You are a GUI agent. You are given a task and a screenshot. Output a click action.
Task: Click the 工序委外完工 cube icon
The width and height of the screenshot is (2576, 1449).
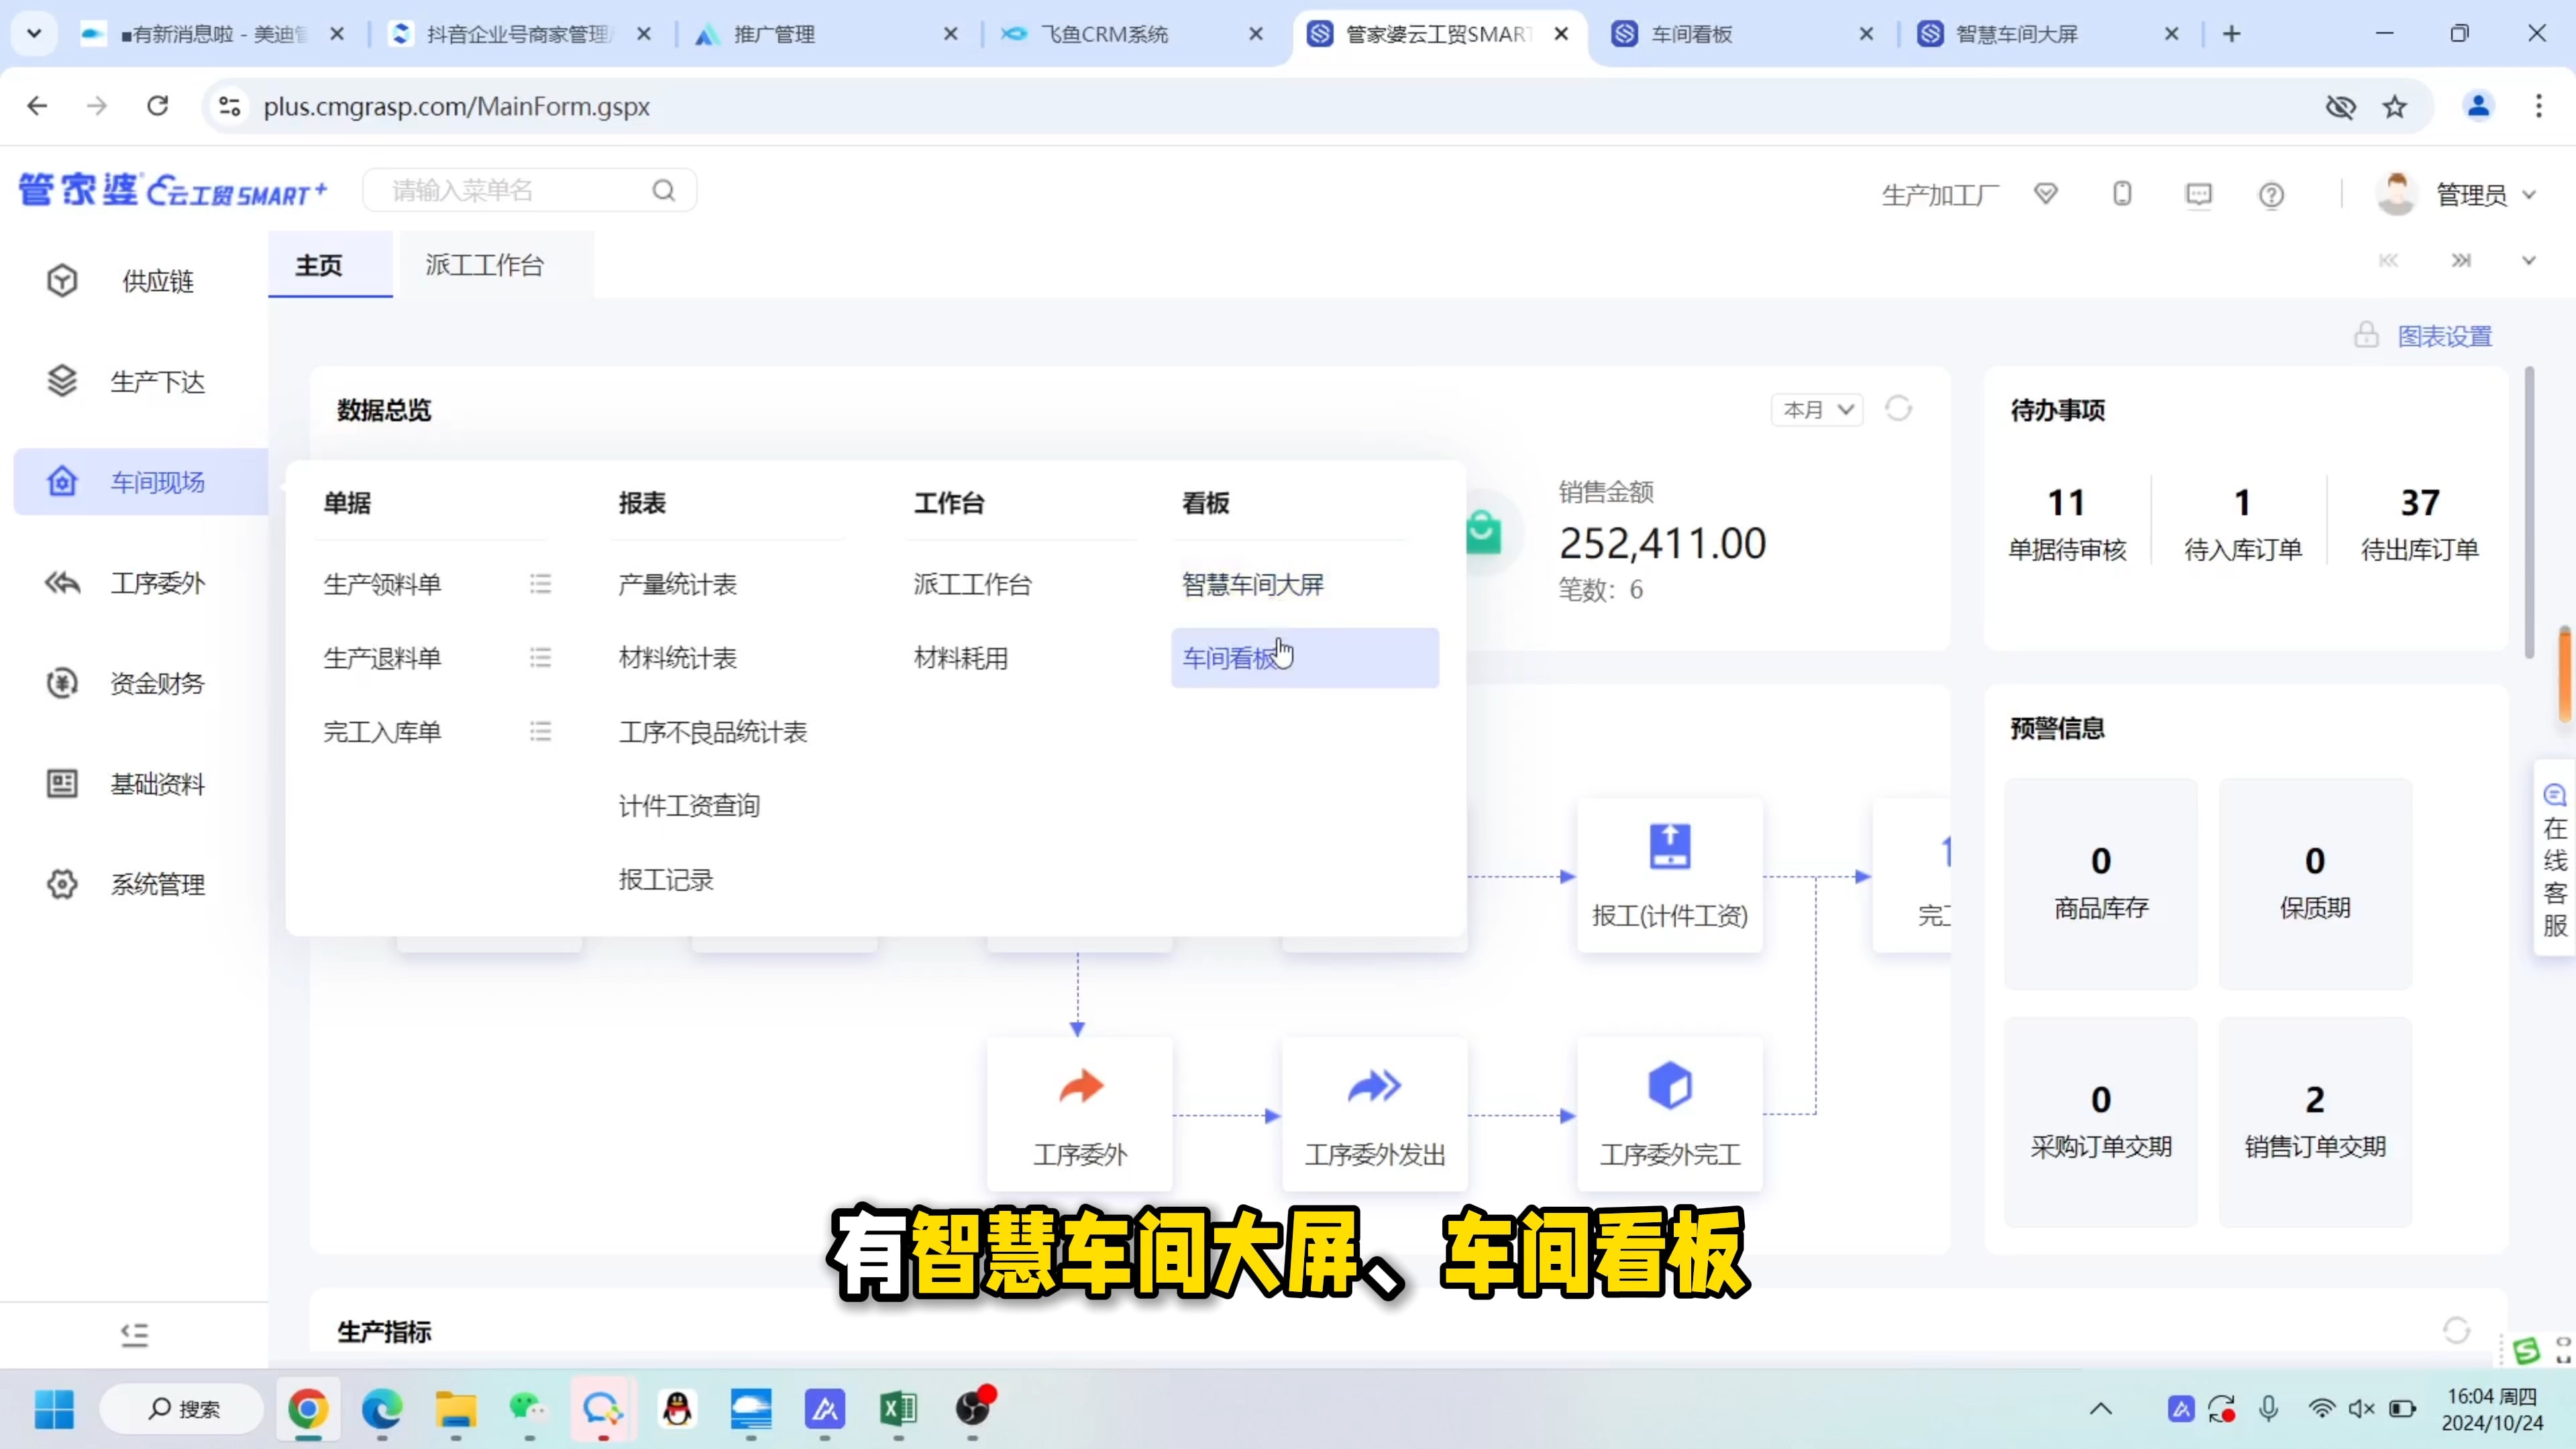coord(1669,1086)
